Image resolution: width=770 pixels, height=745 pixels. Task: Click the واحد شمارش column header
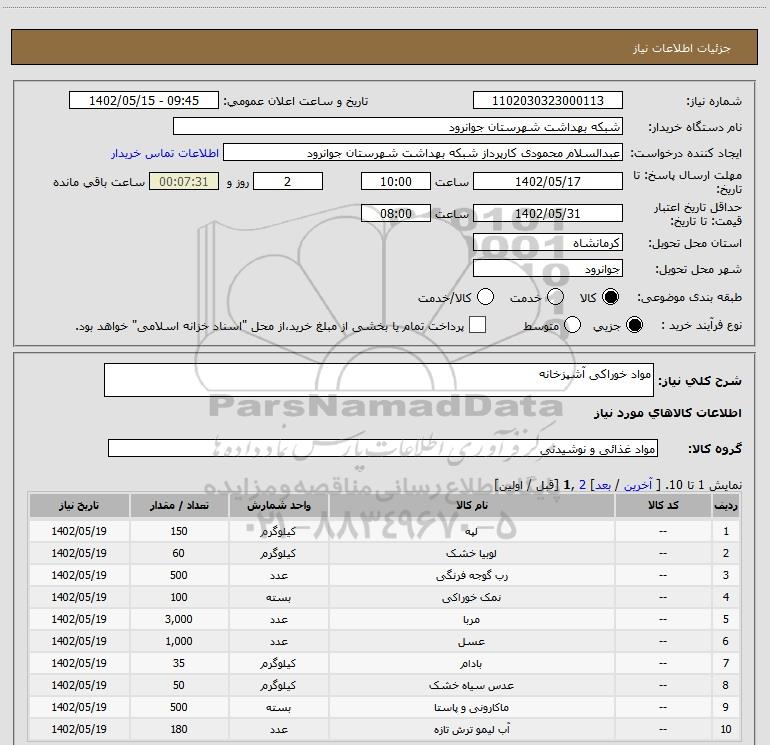(x=278, y=506)
